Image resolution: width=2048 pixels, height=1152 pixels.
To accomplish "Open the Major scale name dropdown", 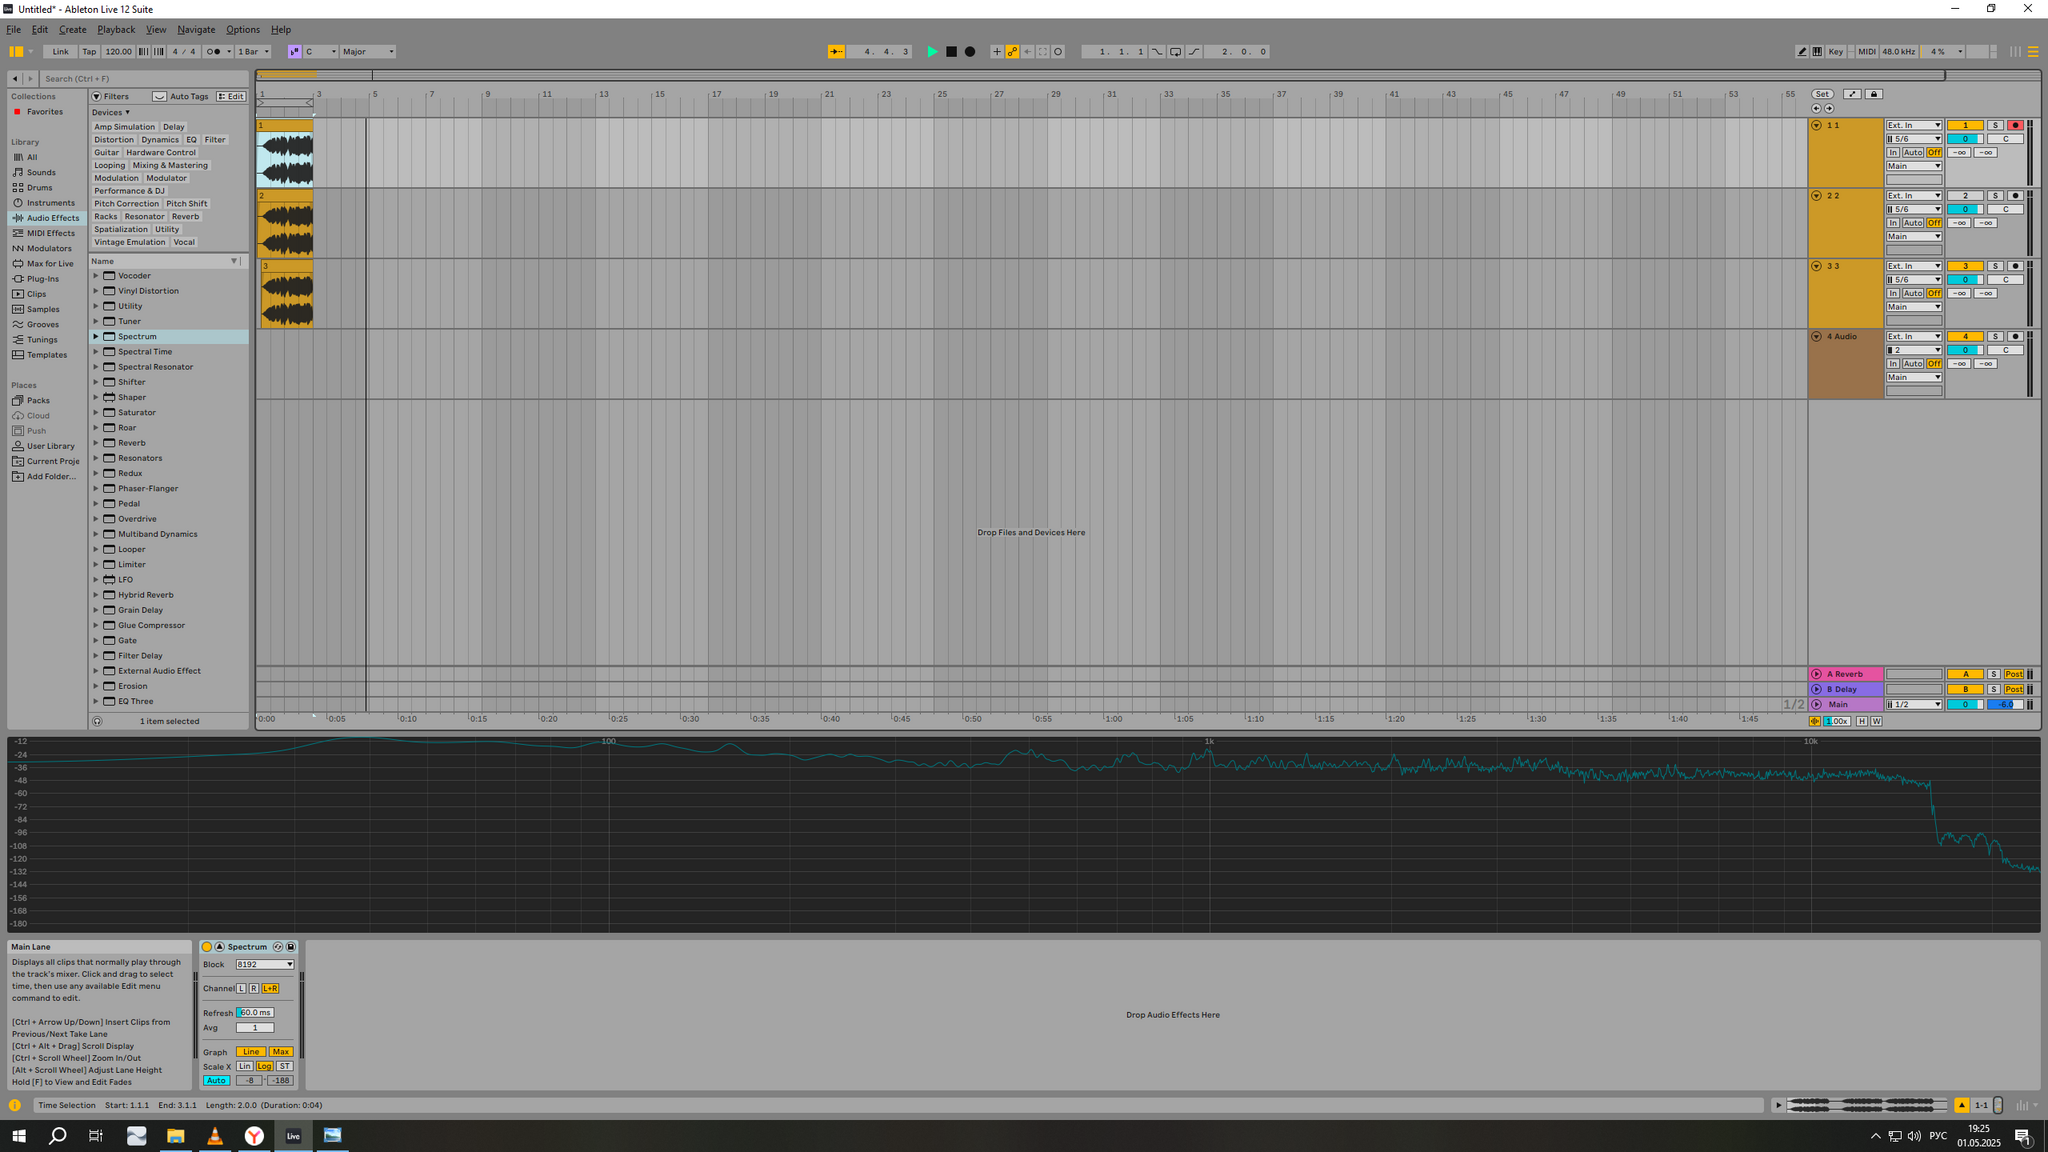I will tap(368, 52).
